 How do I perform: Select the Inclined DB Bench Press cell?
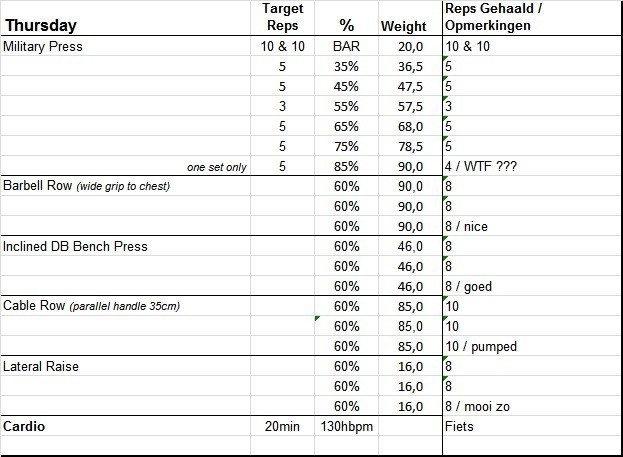coord(74,247)
